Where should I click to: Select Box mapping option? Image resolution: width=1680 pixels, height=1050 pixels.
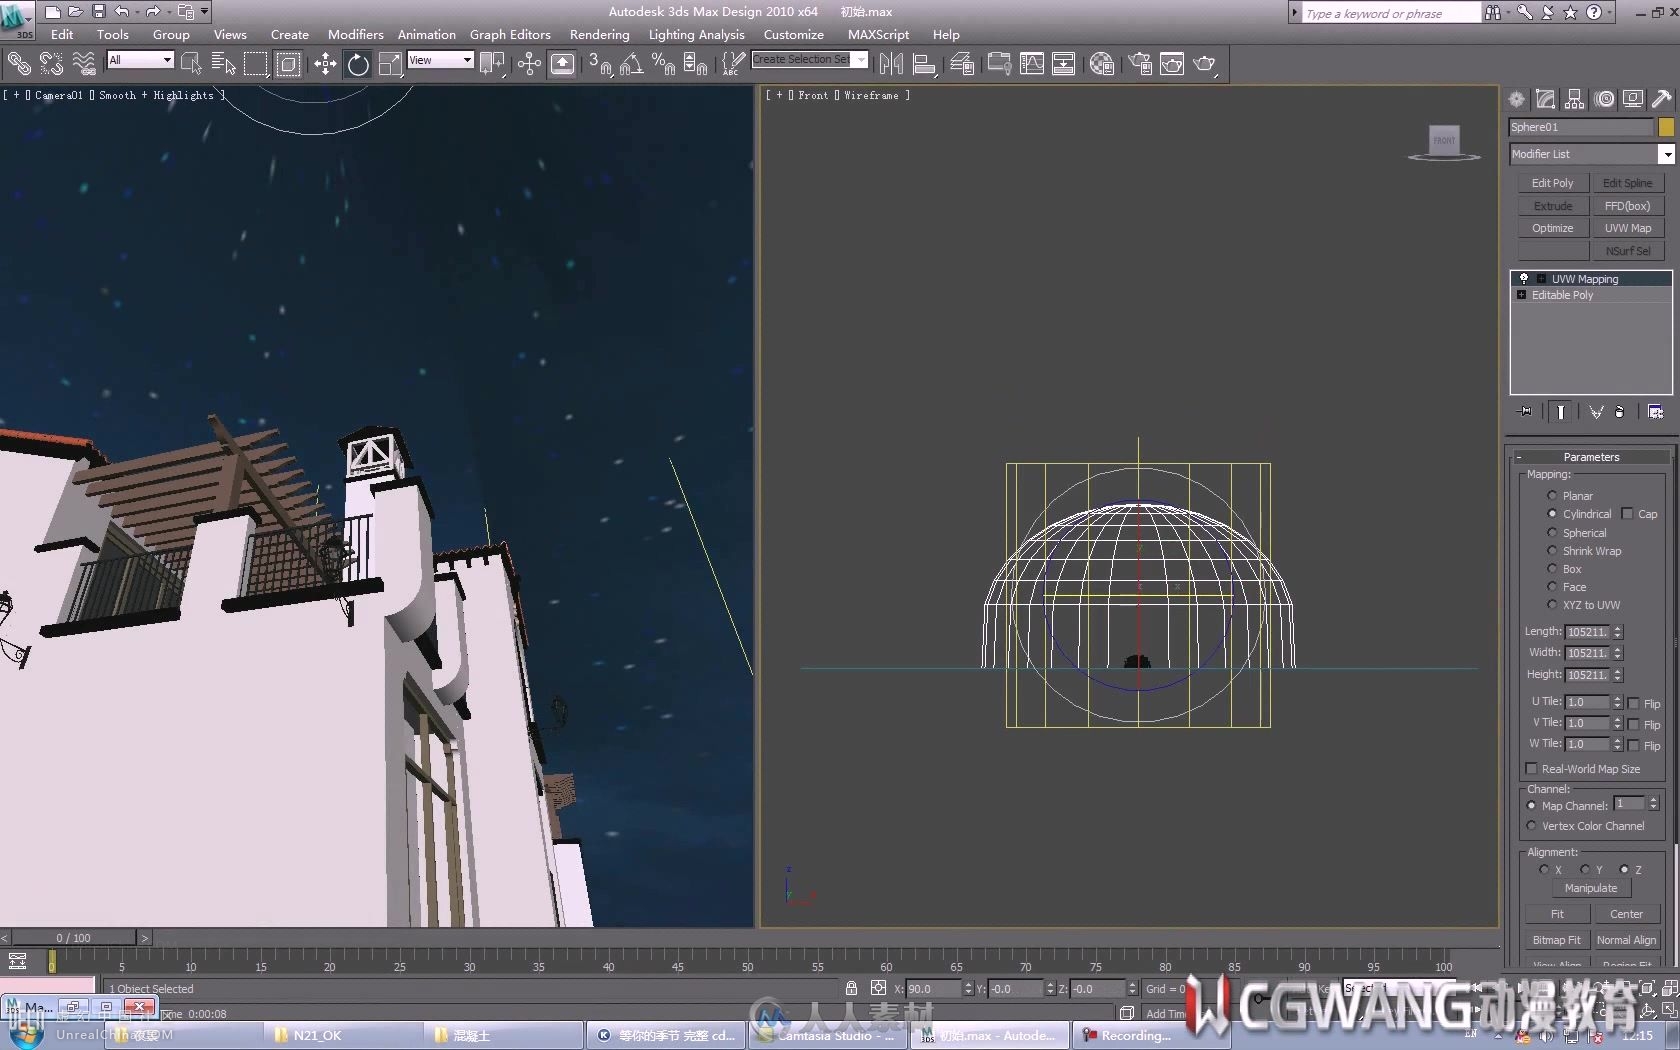pos(1552,569)
